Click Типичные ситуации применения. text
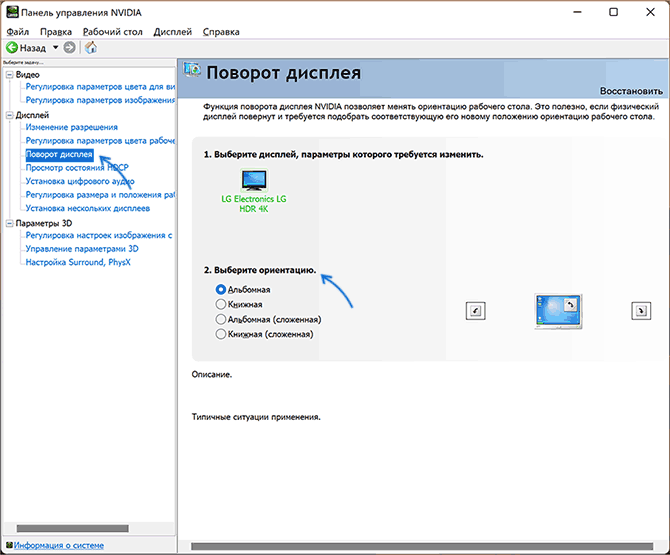Screen dimensions: 670x555 tap(256, 417)
